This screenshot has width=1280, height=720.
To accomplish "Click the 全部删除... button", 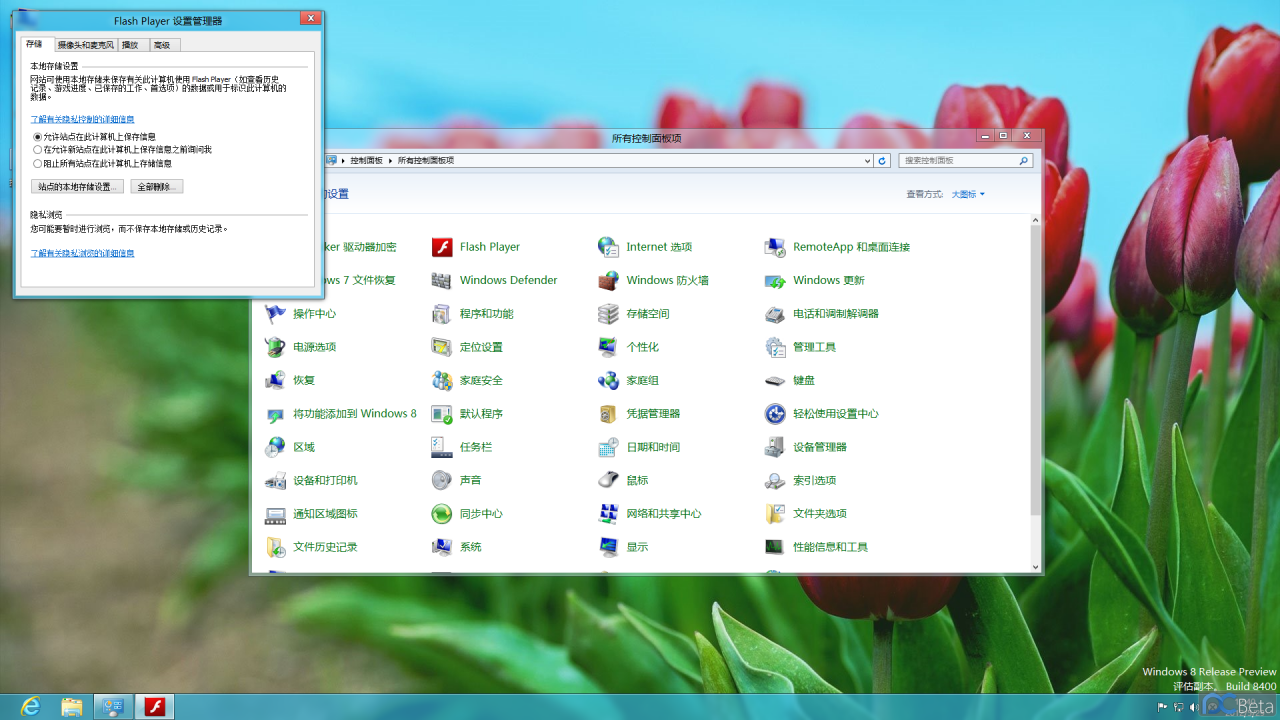I will pyautogui.click(x=157, y=187).
